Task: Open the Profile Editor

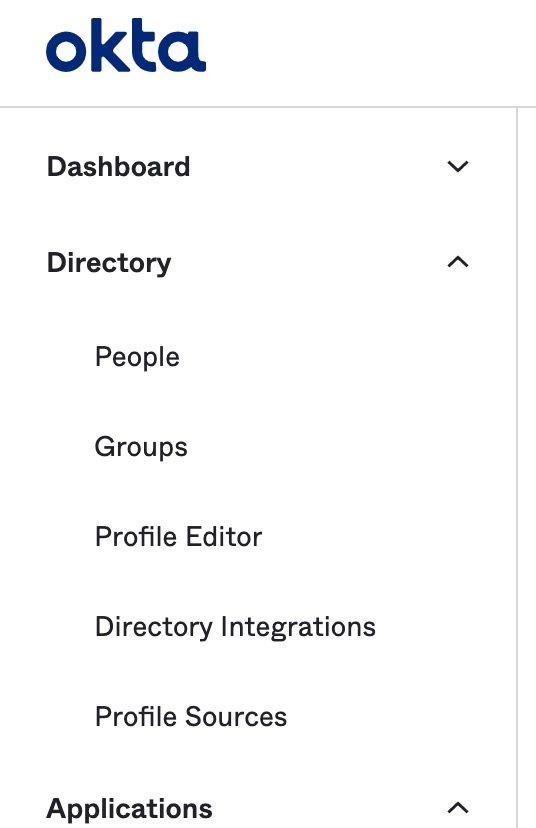Action: point(178,537)
